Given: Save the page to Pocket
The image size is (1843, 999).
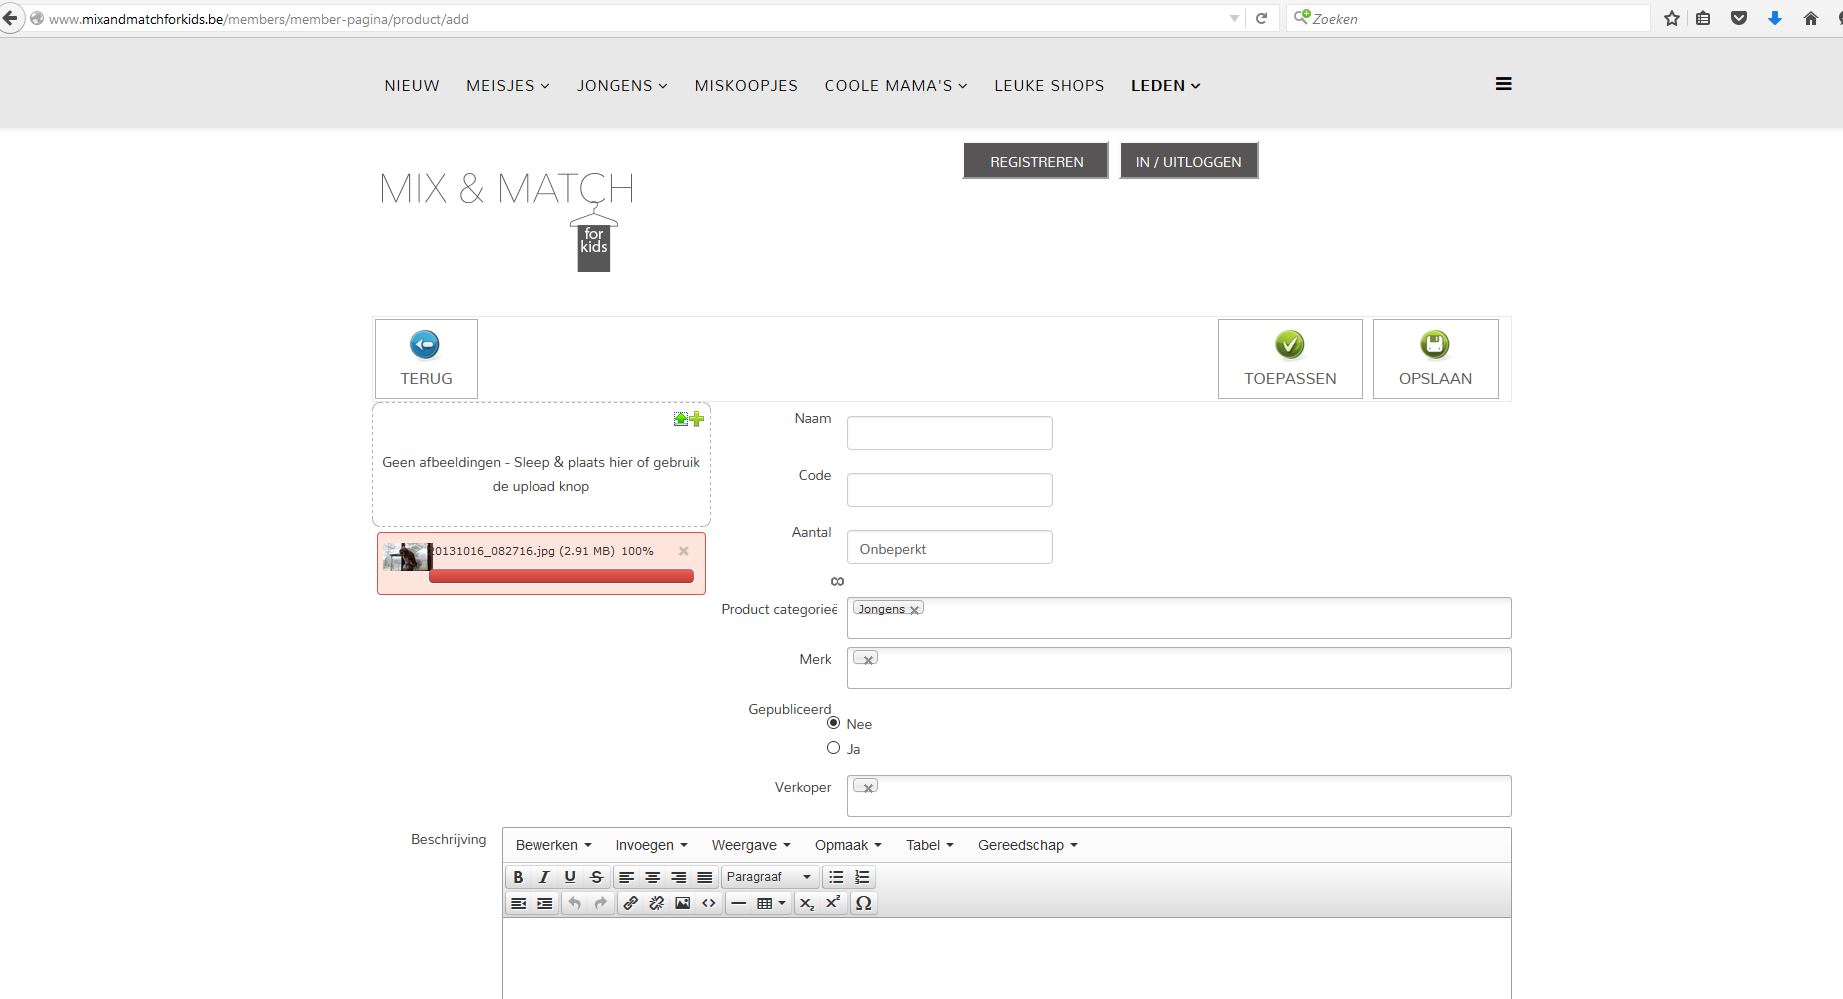Looking at the screenshot, I should (x=1739, y=18).
